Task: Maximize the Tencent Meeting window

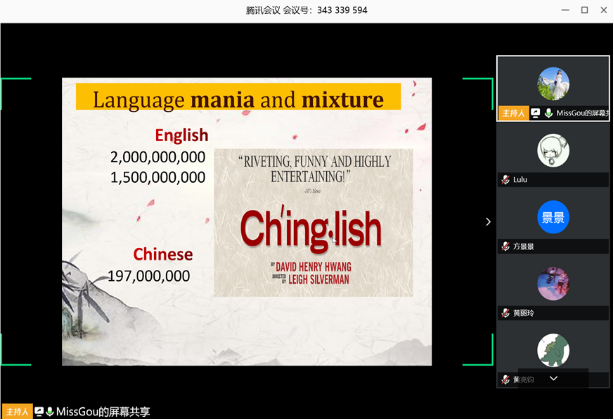Action: click(x=584, y=10)
